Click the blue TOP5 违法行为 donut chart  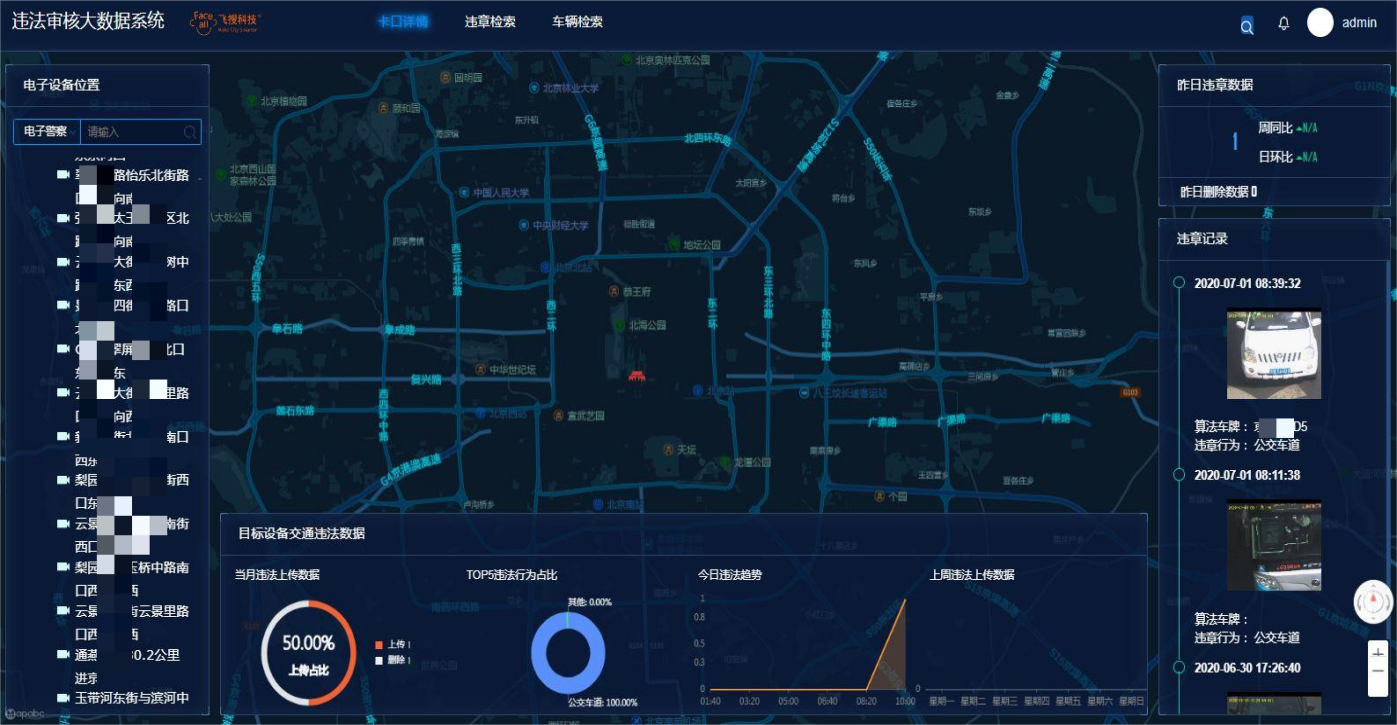coord(568,654)
